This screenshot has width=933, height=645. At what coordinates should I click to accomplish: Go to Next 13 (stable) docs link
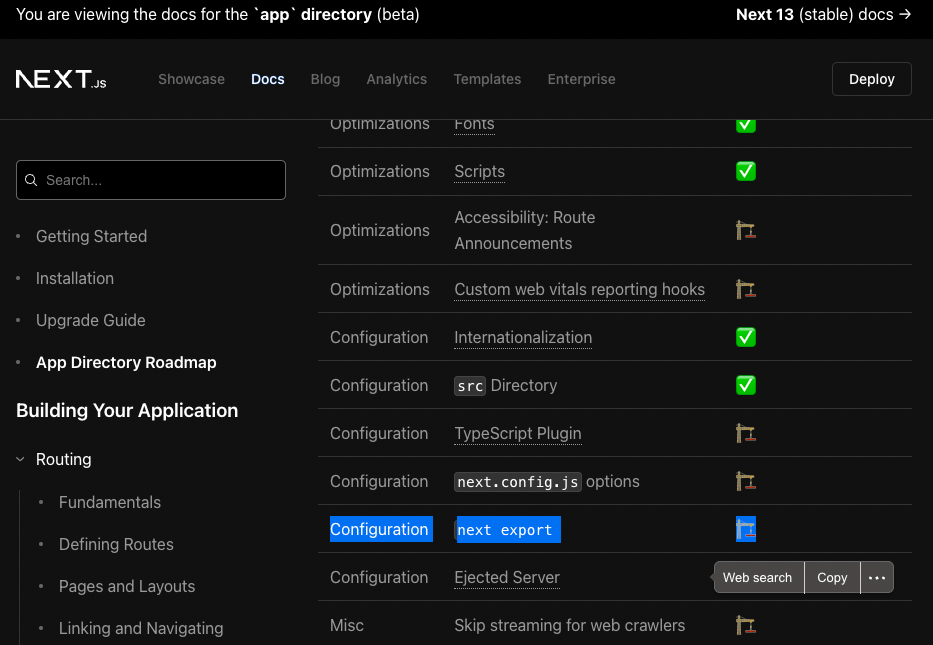coord(824,14)
